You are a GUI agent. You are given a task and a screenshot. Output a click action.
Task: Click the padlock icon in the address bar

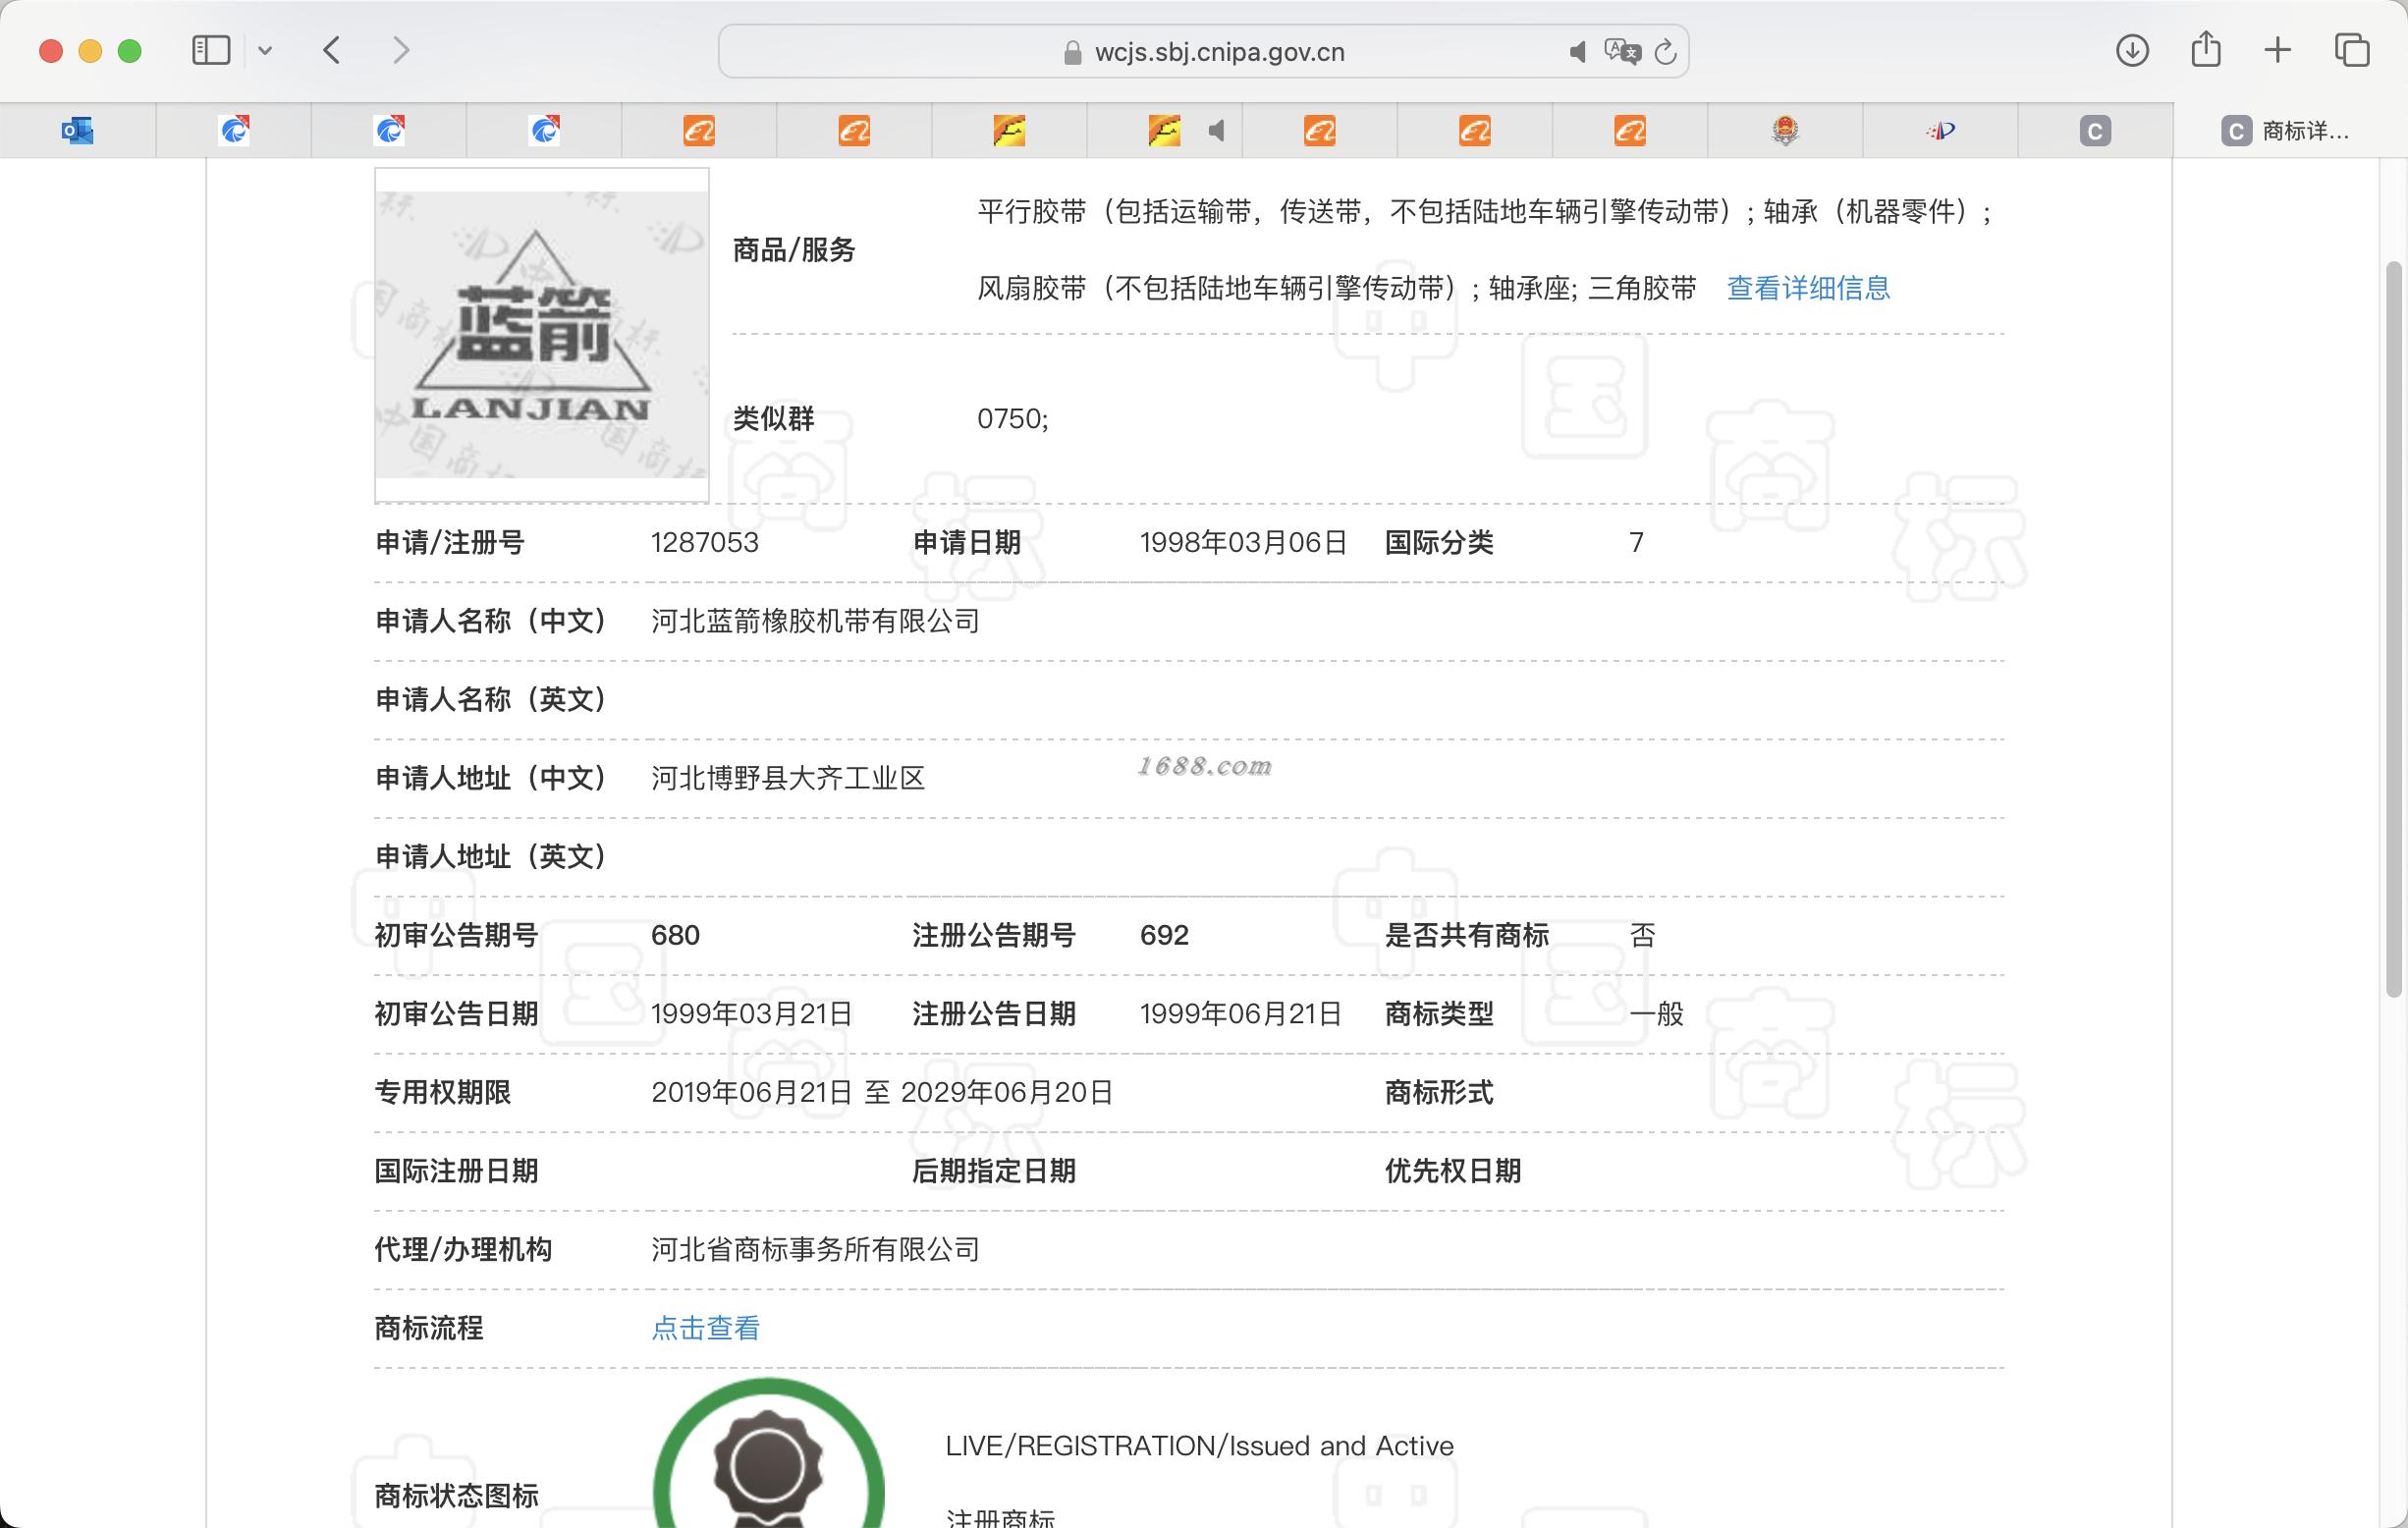point(1072,52)
